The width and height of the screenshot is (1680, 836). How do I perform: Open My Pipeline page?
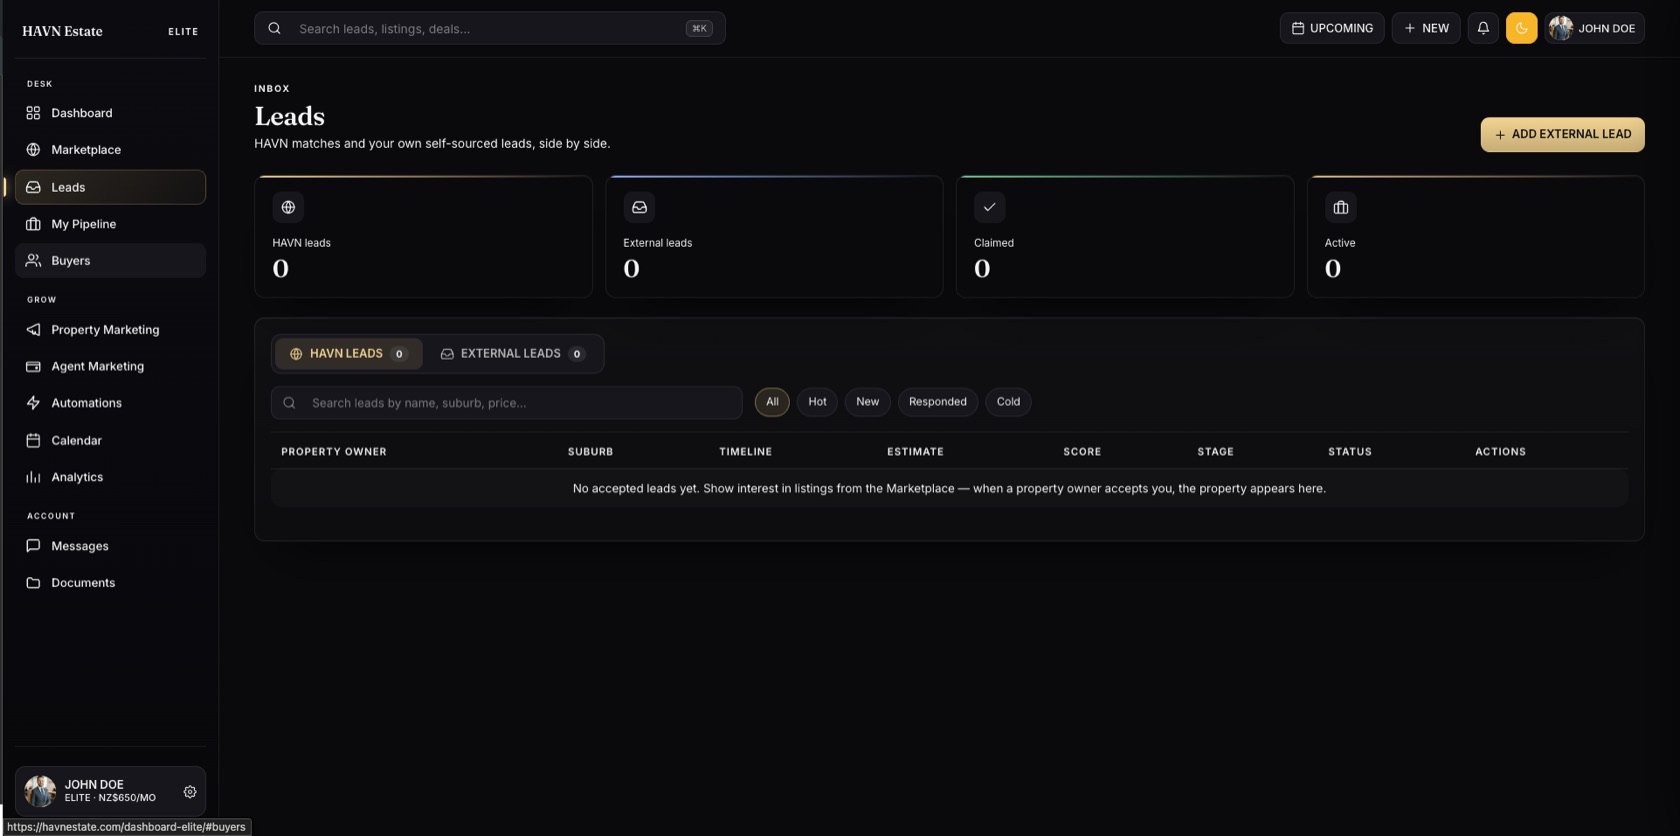(x=110, y=224)
